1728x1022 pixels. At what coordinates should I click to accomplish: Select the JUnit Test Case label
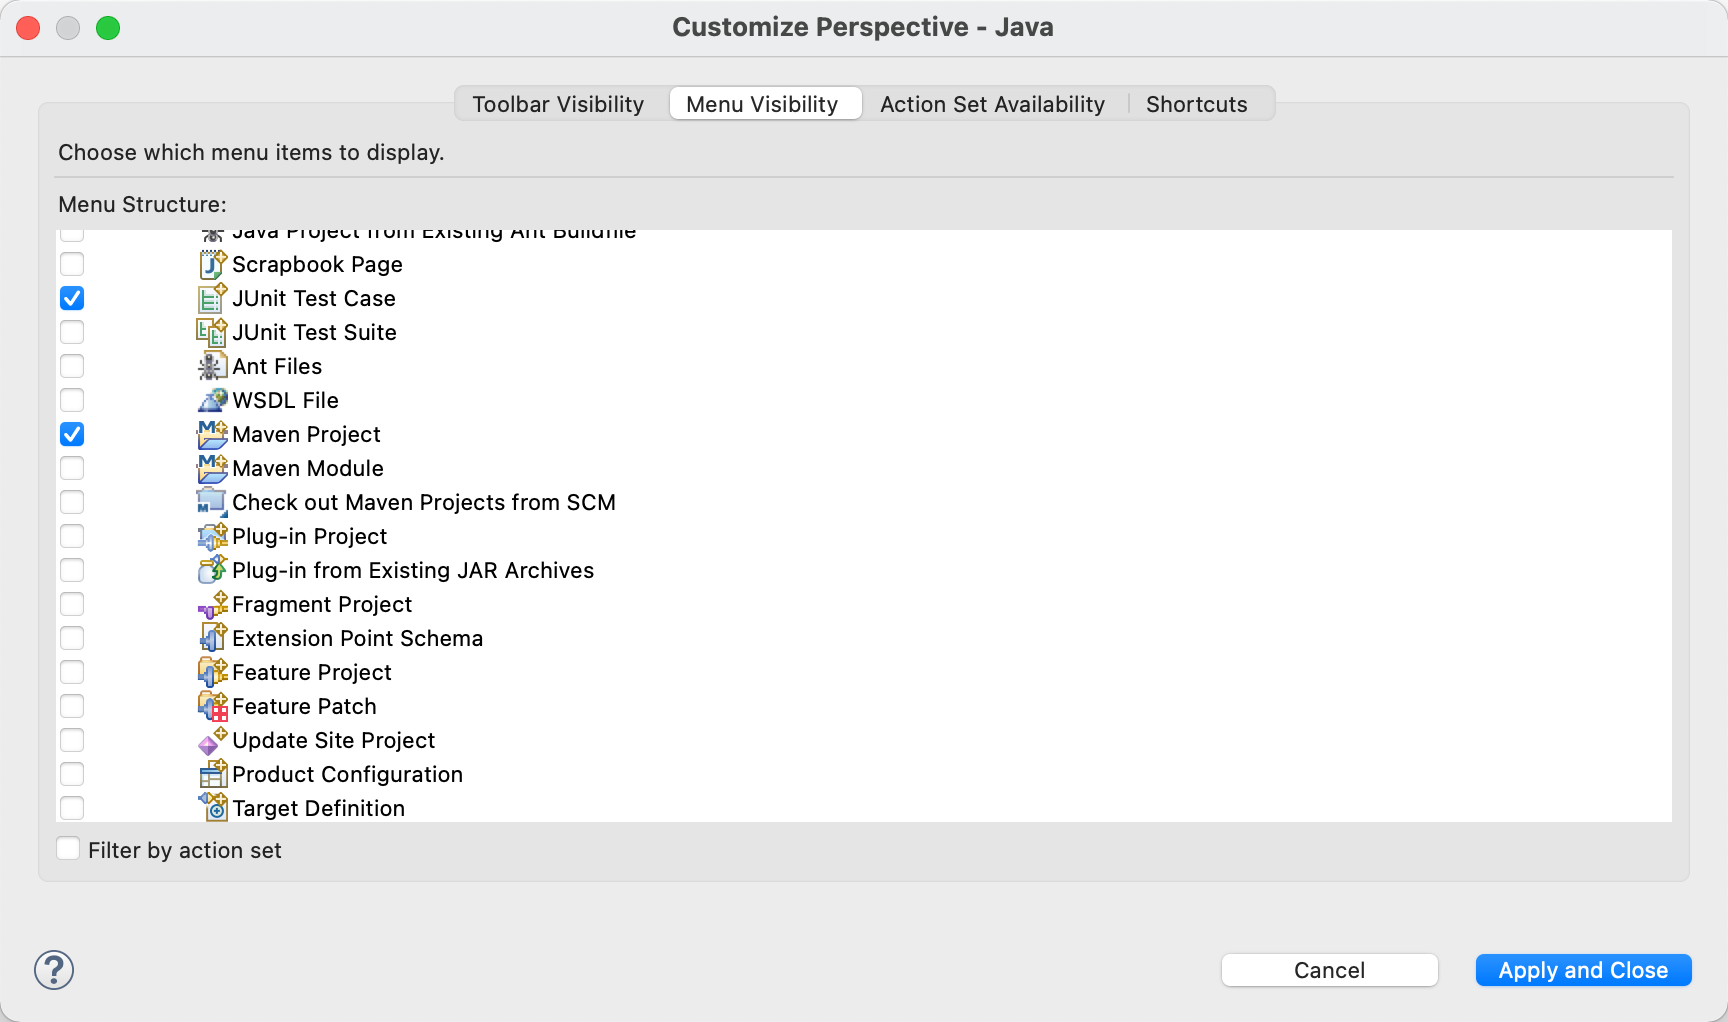click(x=314, y=298)
